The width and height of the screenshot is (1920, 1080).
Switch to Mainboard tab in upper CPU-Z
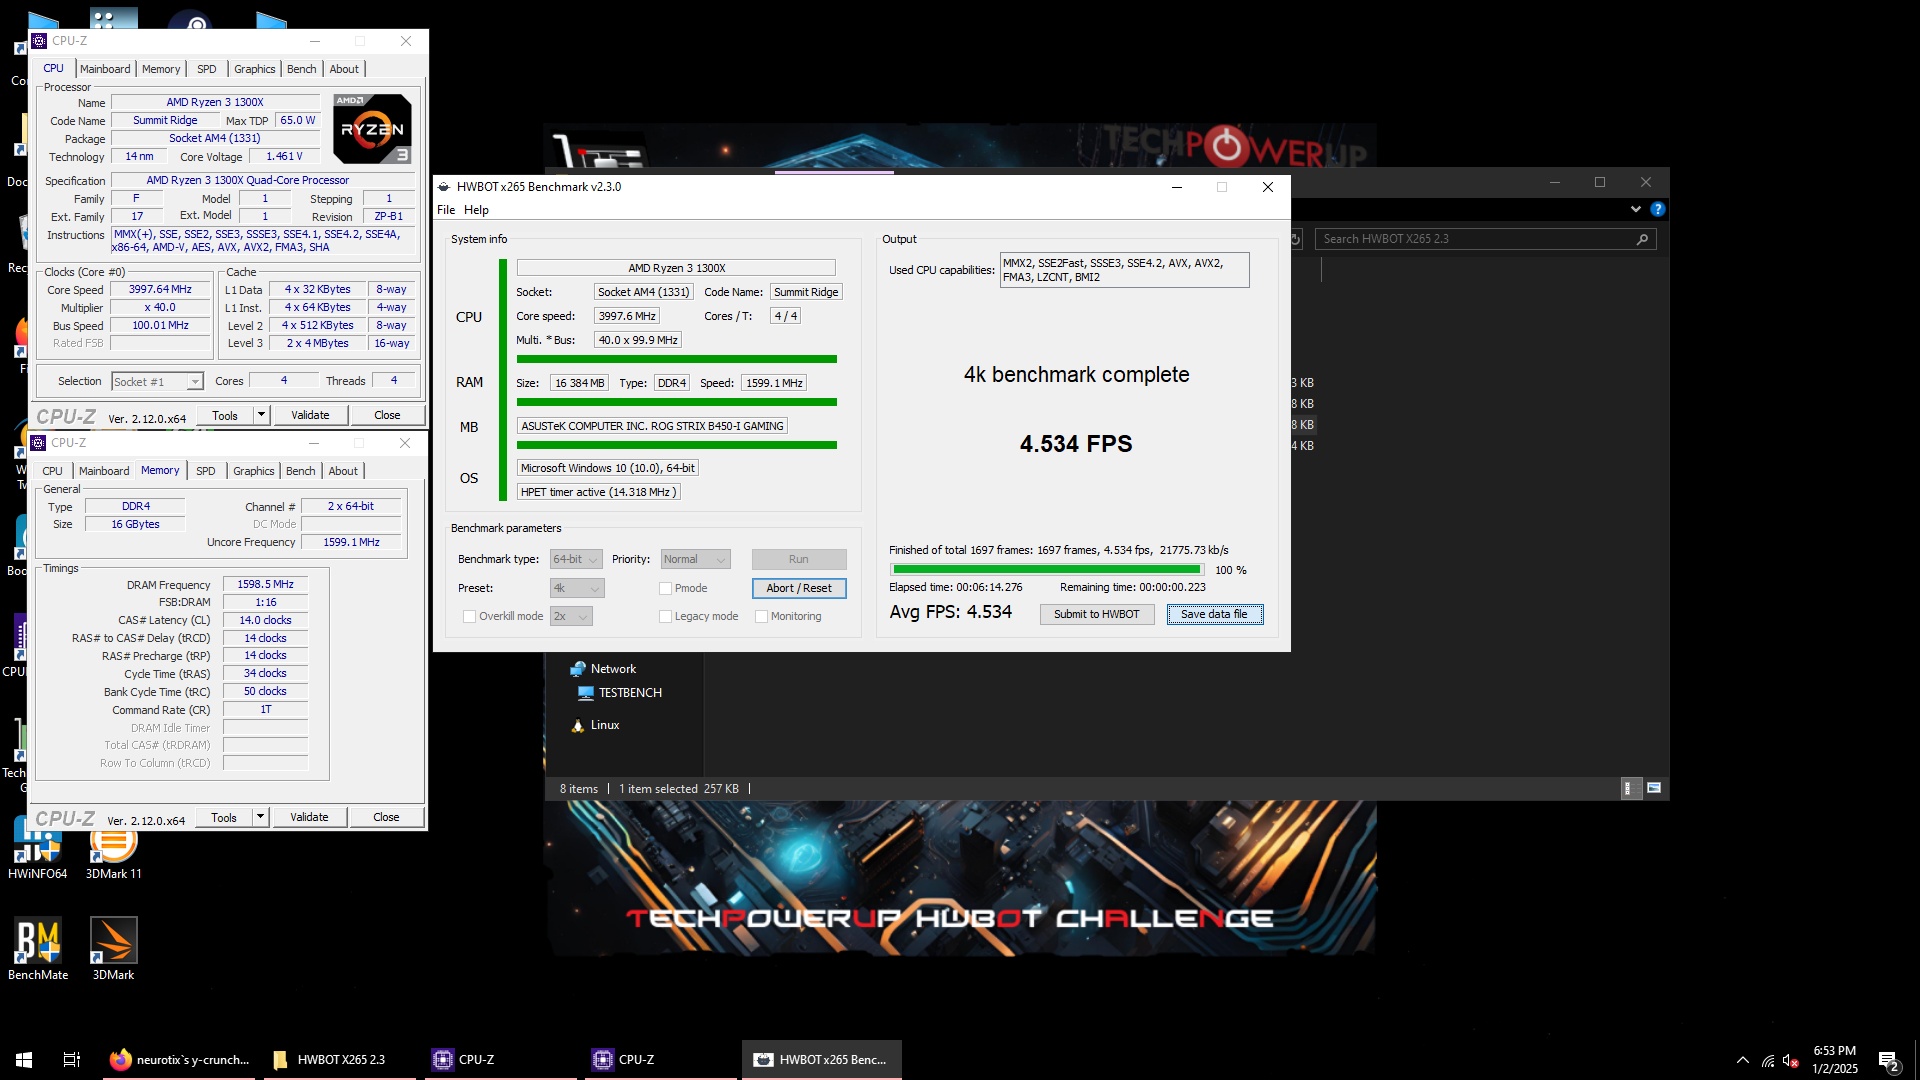tap(105, 69)
